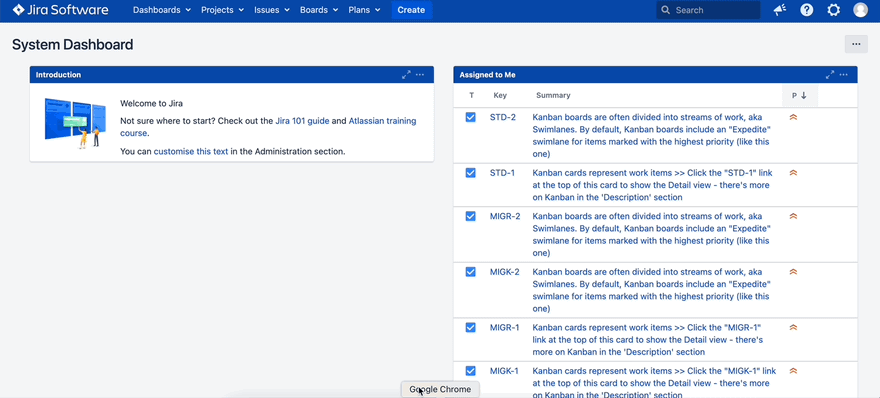Image resolution: width=880 pixels, height=398 pixels.
Task: Click the MIGK-2 priority icon
Action: (793, 272)
